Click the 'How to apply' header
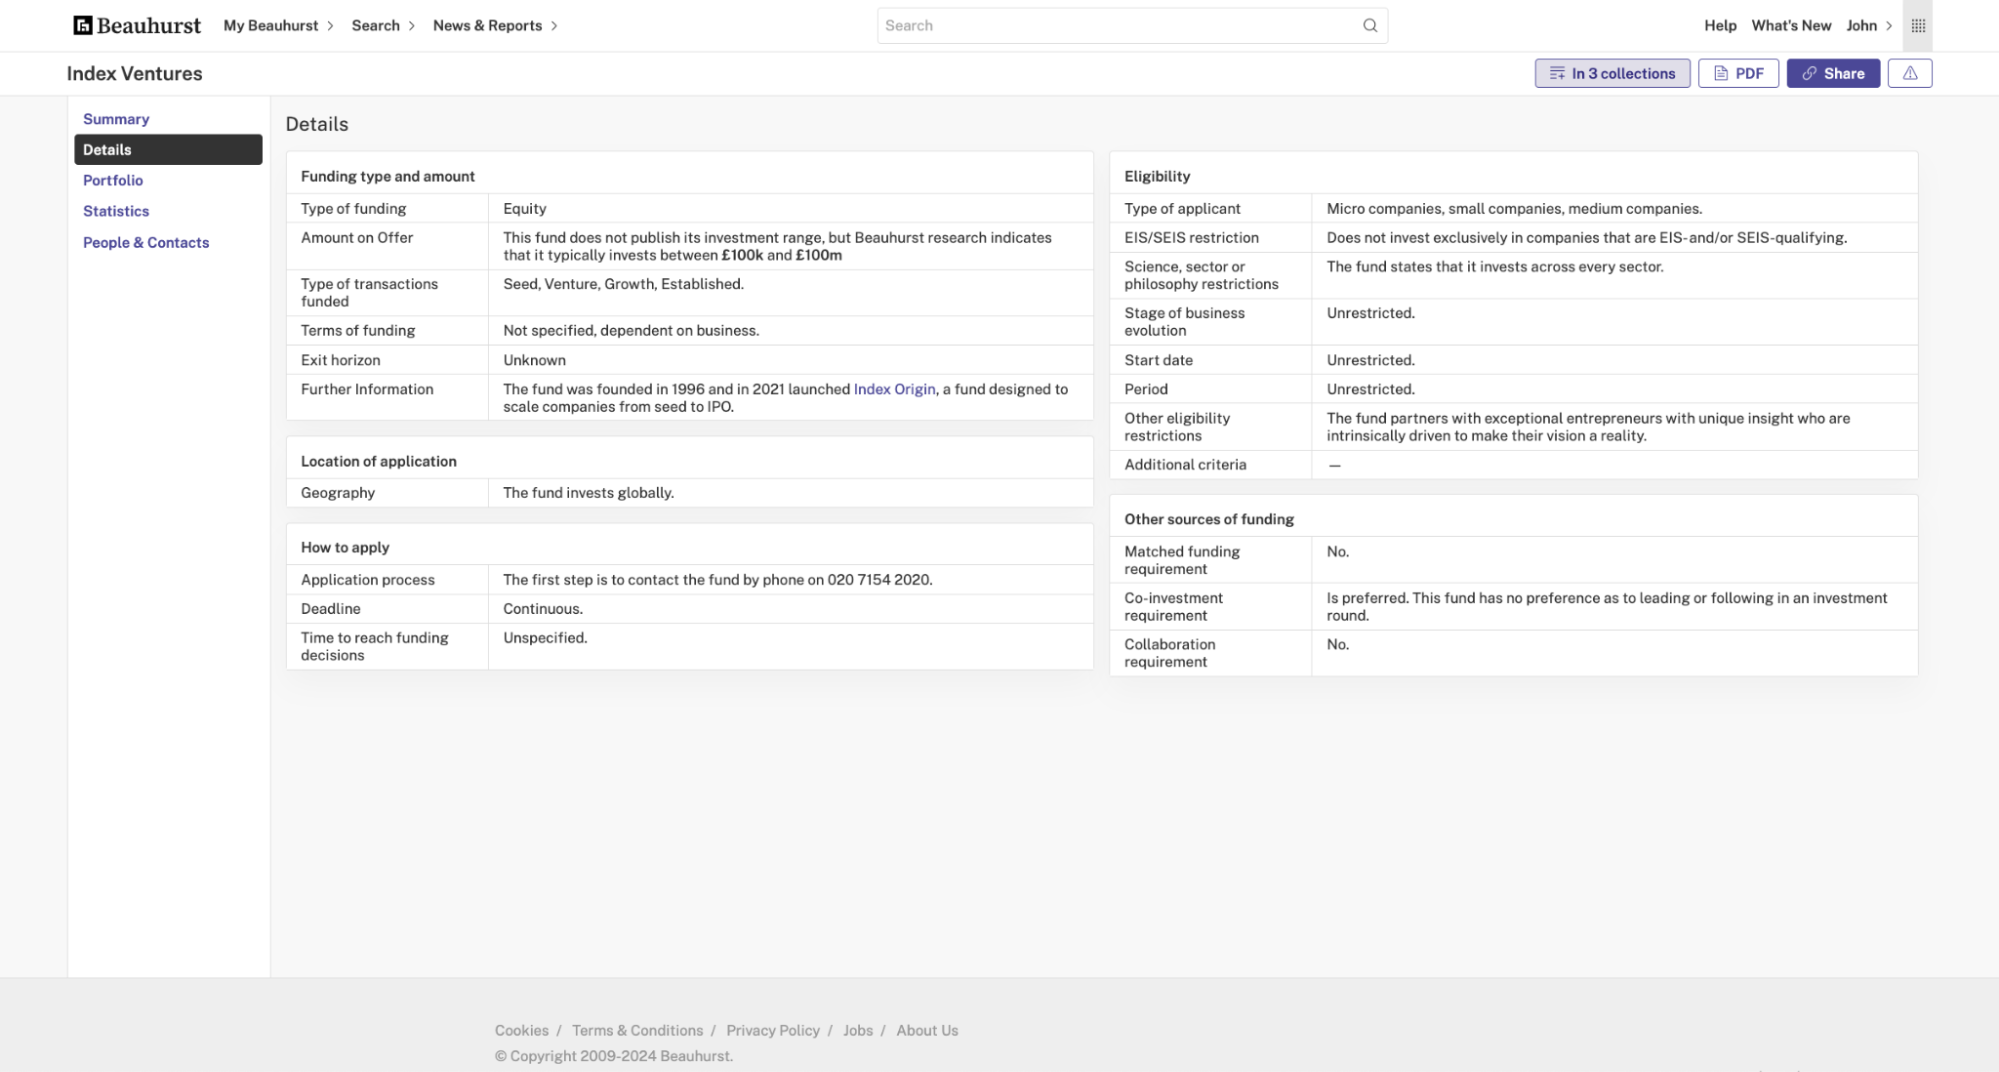The width and height of the screenshot is (1999, 1072). point(344,547)
